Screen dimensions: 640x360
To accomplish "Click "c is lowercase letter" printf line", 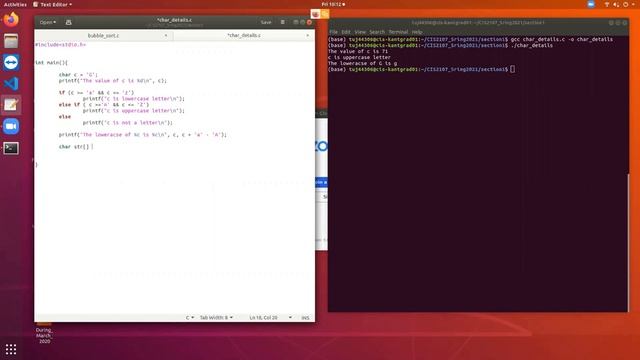I will pyautogui.click(x=134, y=99).
